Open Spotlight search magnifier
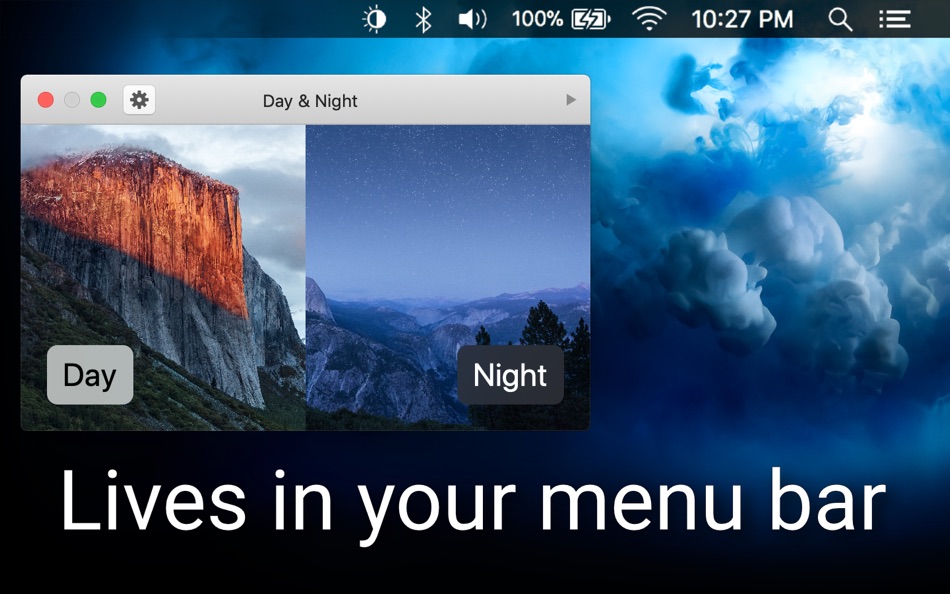 [840, 19]
